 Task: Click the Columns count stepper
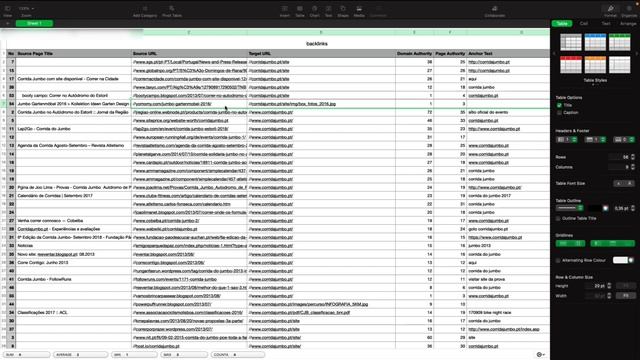click(x=633, y=167)
